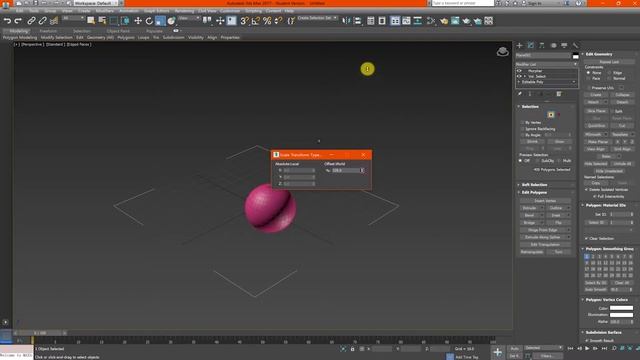This screenshot has height=360, width=640.
Task: Activate the Select and Scale tool
Action: click(x=160, y=20)
